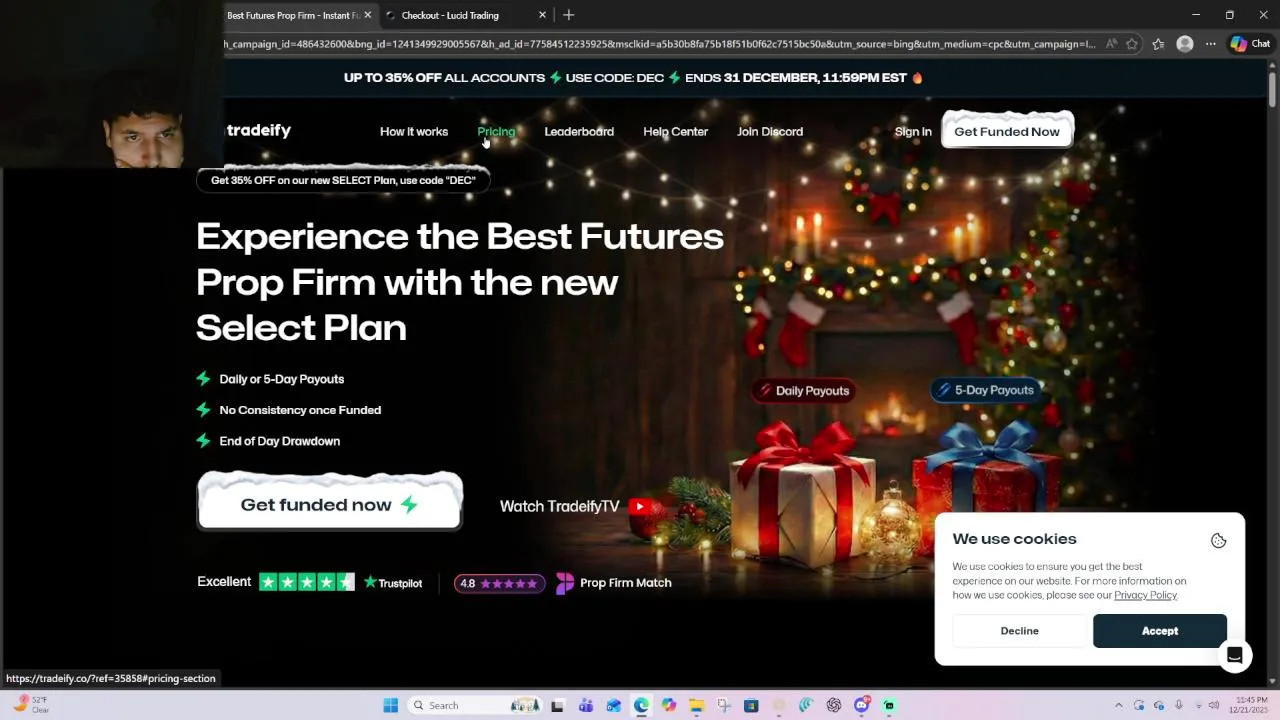The image size is (1280, 720).
Task: Open the Copilot Chat button
Action: point(1250,44)
